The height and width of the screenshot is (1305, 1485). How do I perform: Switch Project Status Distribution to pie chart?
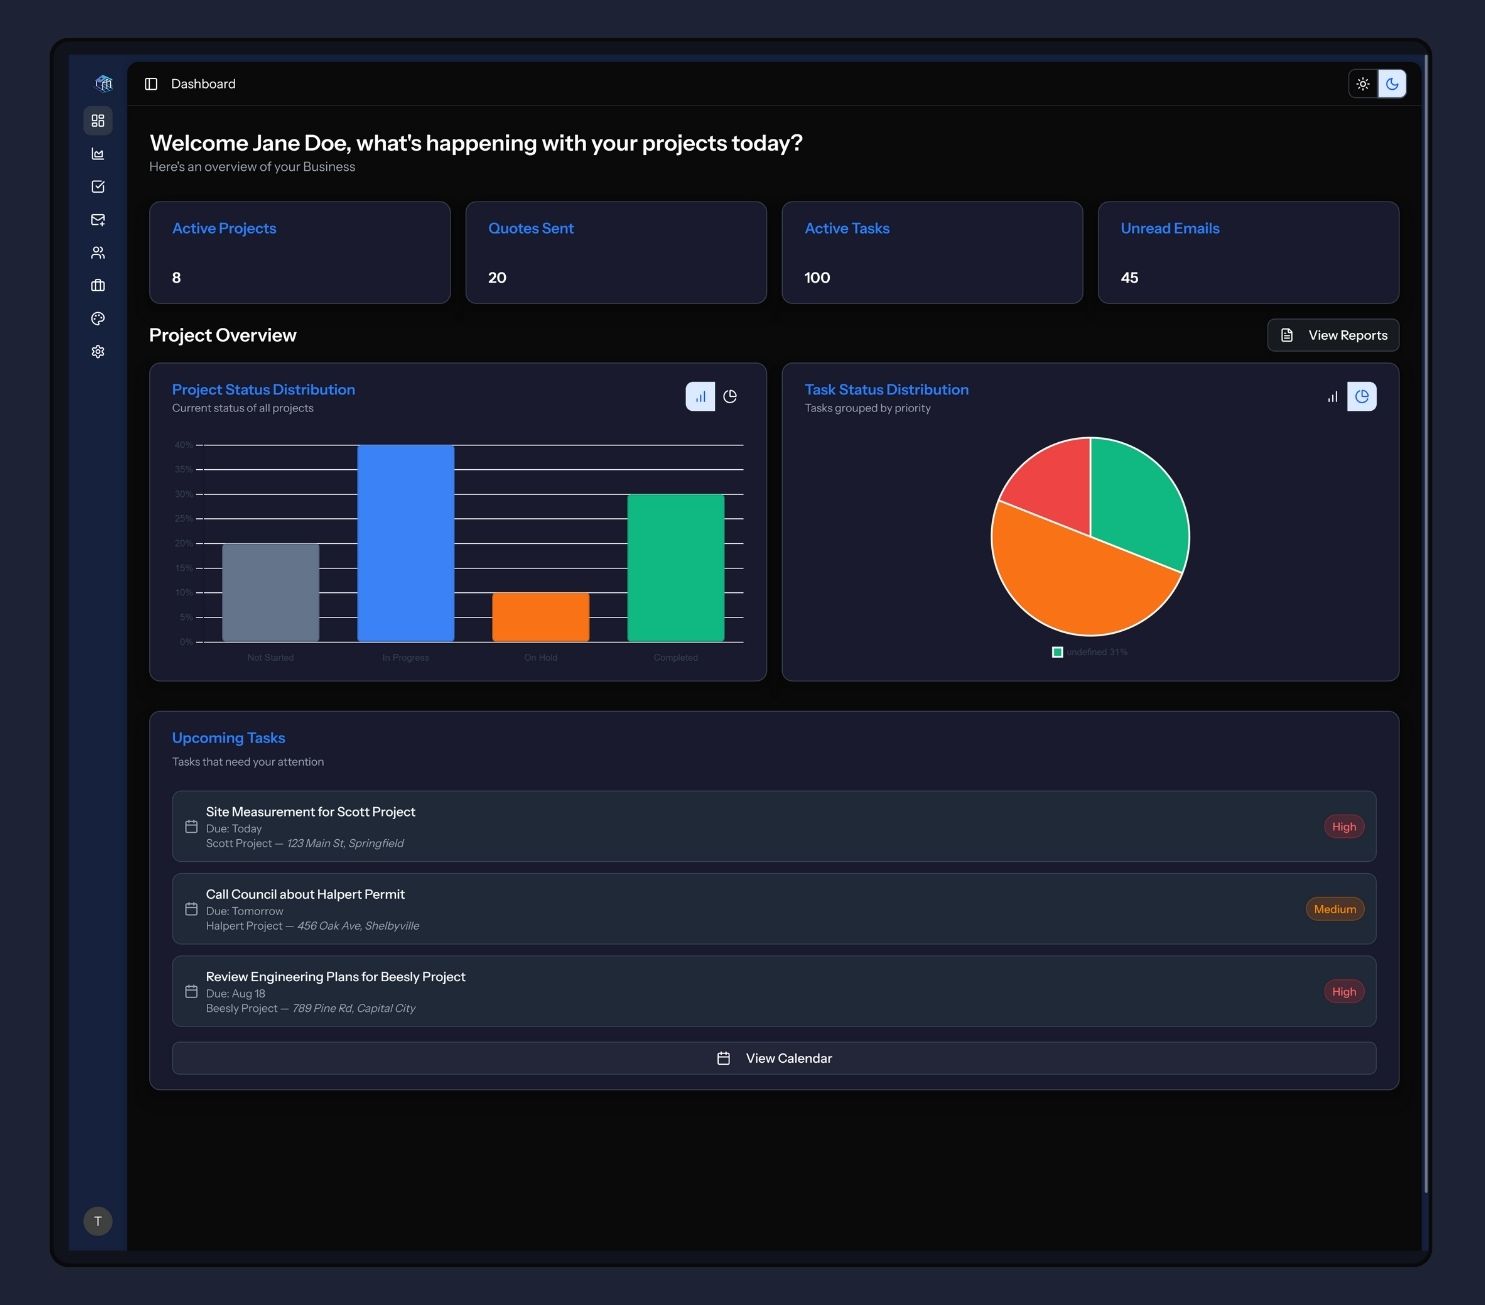click(x=729, y=396)
